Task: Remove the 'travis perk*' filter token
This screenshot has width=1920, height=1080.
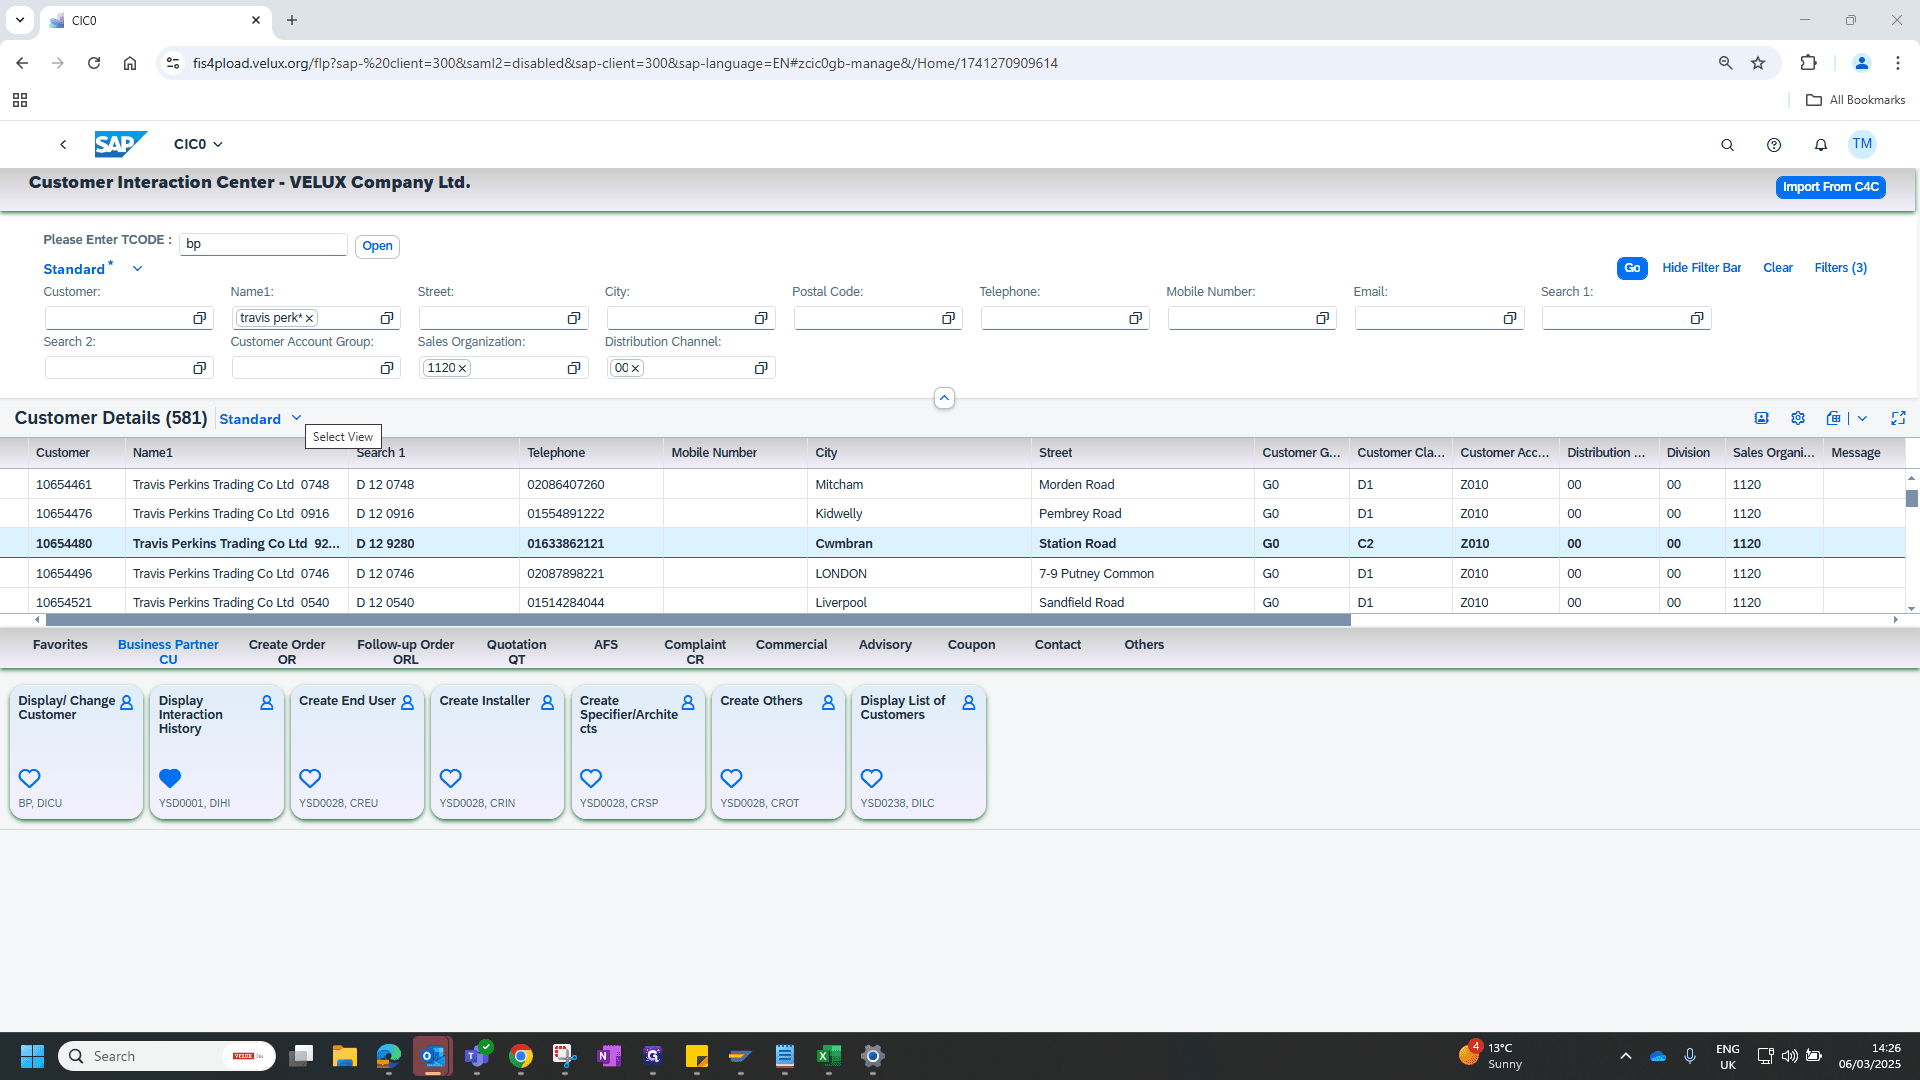Action: [x=310, y=318]
